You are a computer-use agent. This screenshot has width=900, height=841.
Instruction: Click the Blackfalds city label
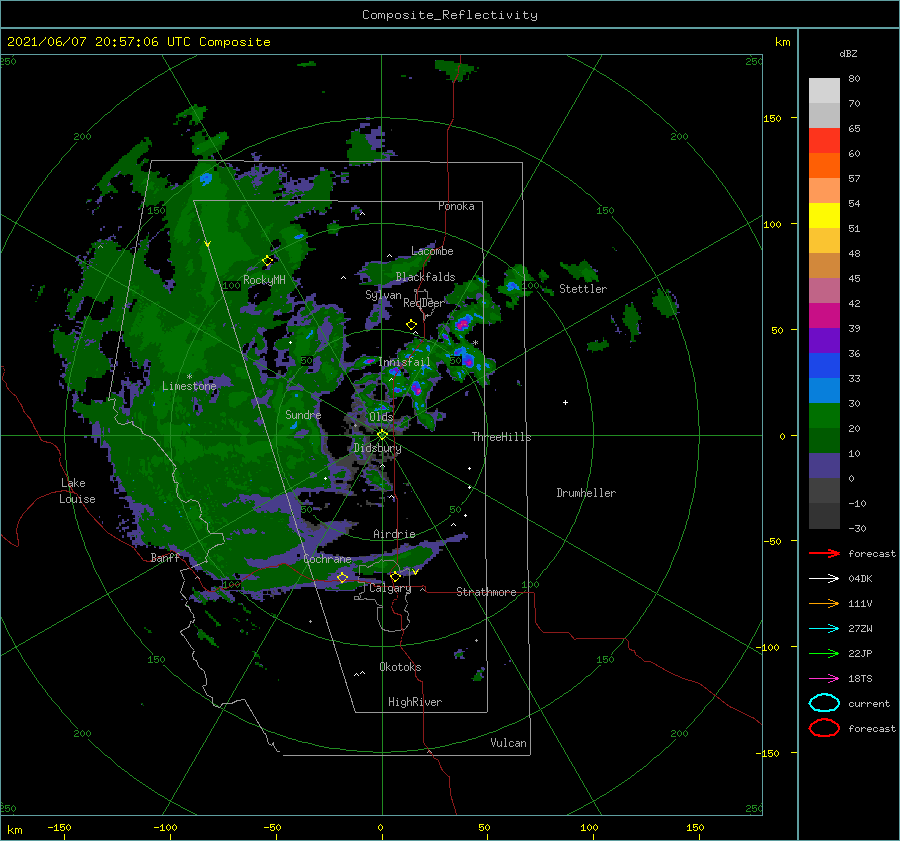click(425, 277)
